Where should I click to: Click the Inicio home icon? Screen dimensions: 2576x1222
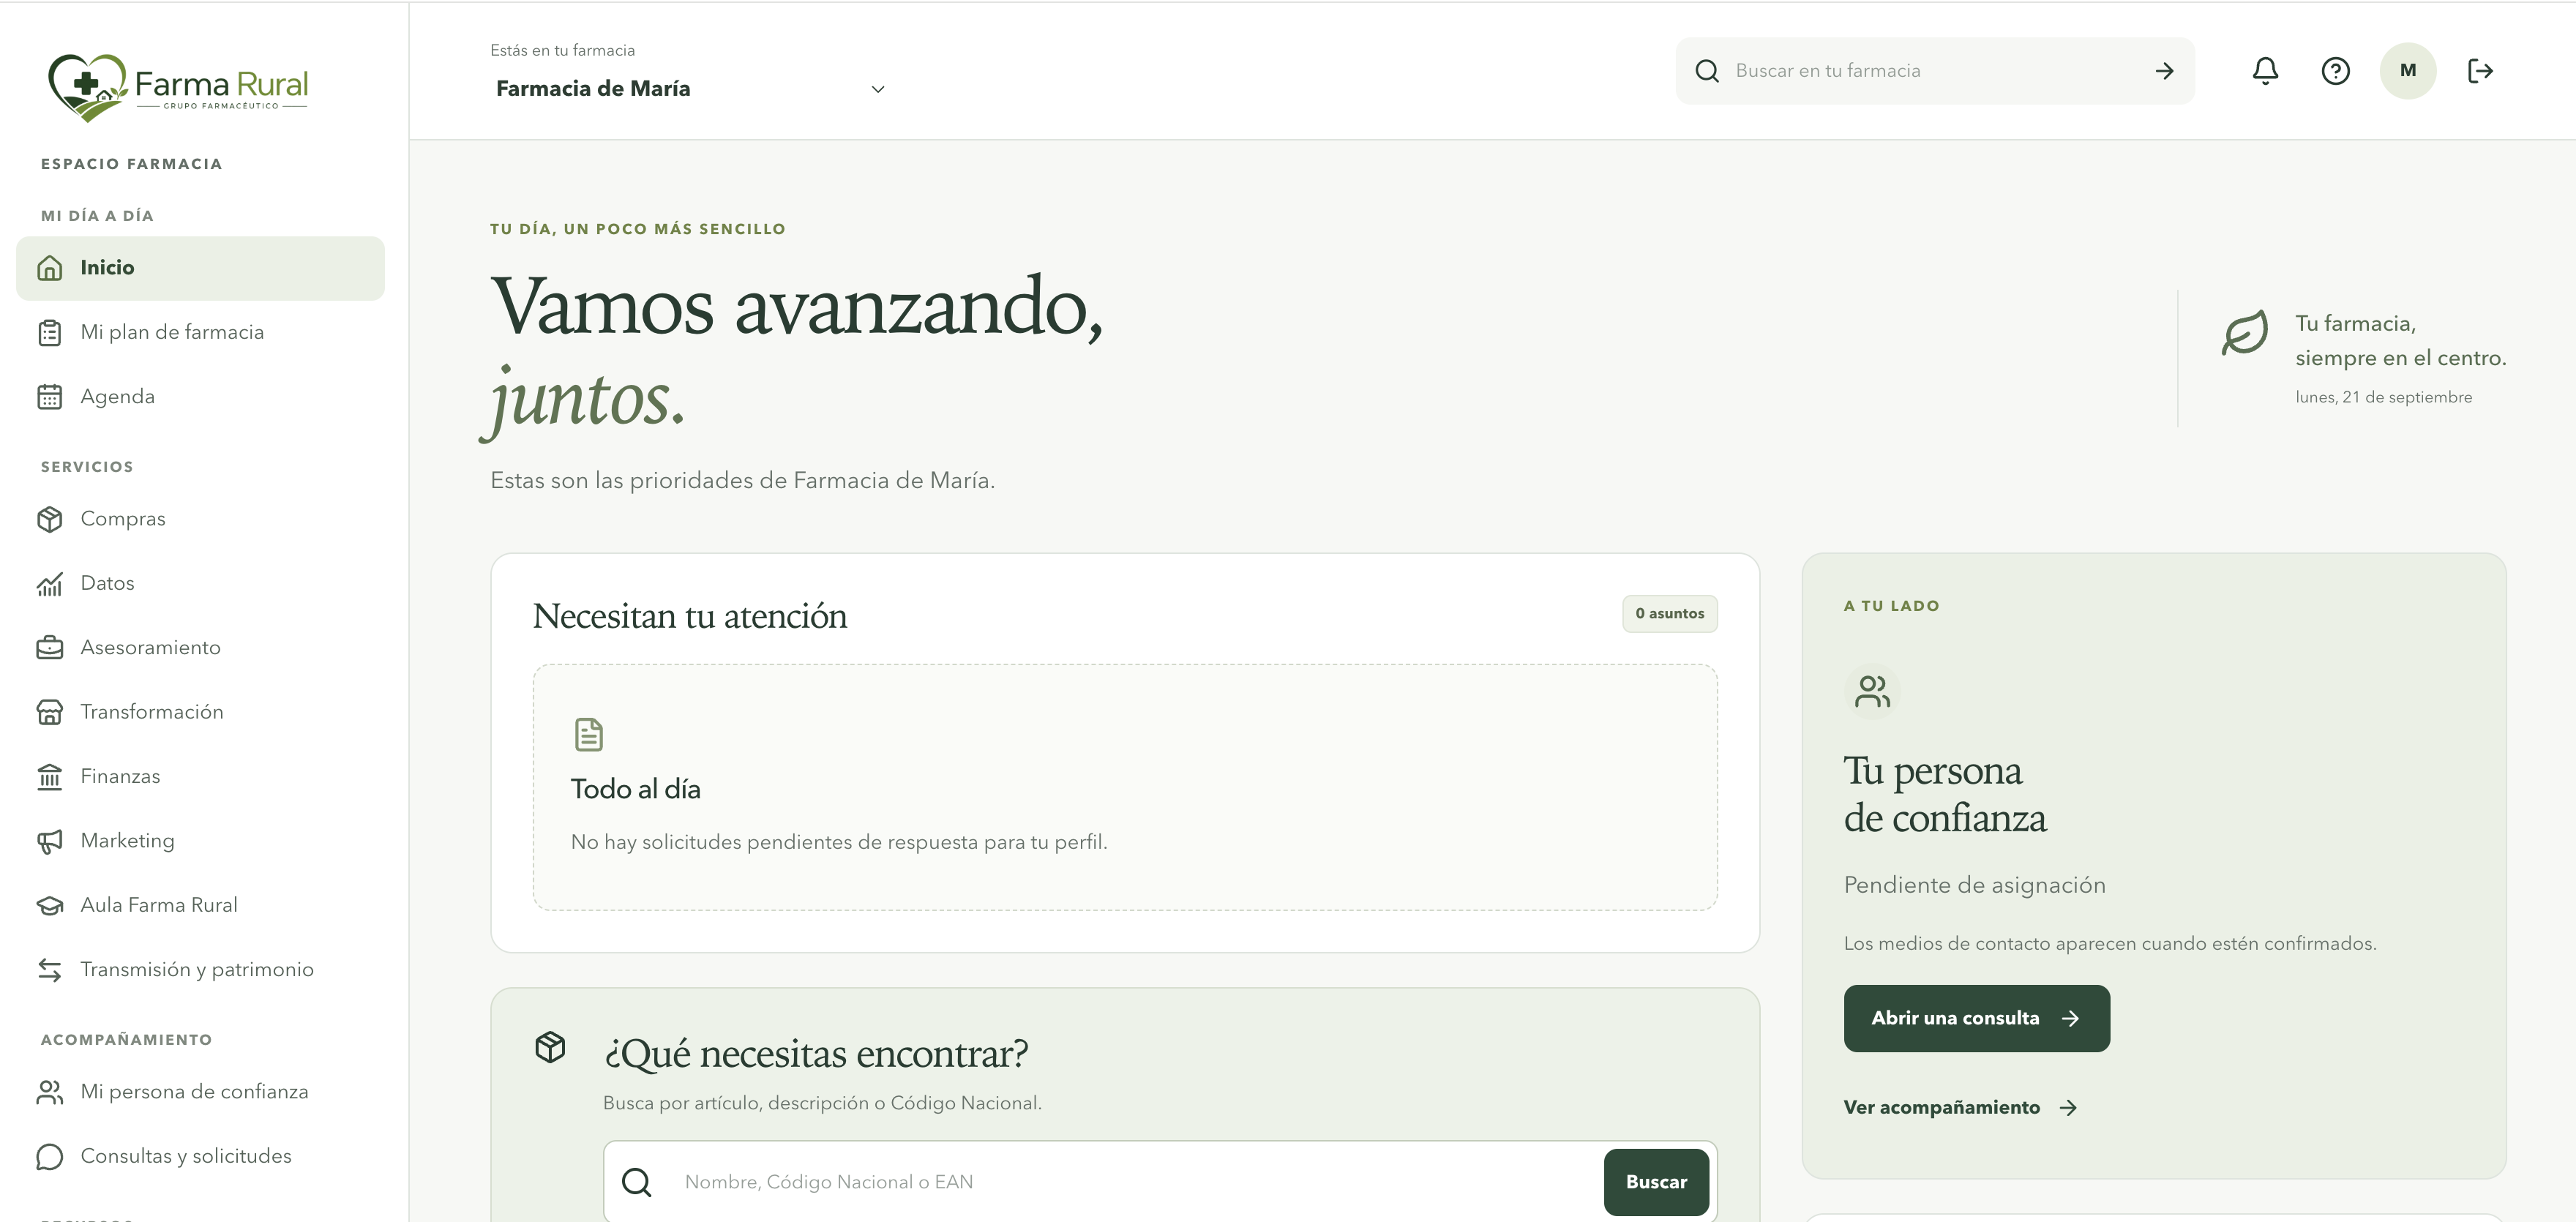(50, 268)
